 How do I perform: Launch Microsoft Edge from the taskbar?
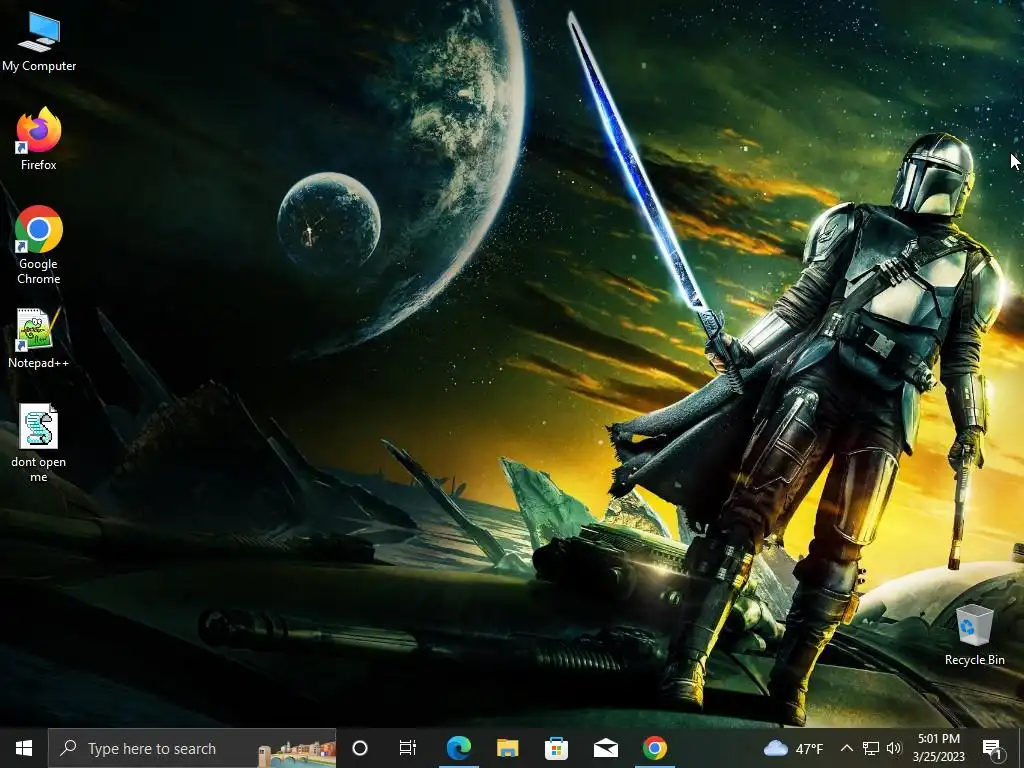458,748
